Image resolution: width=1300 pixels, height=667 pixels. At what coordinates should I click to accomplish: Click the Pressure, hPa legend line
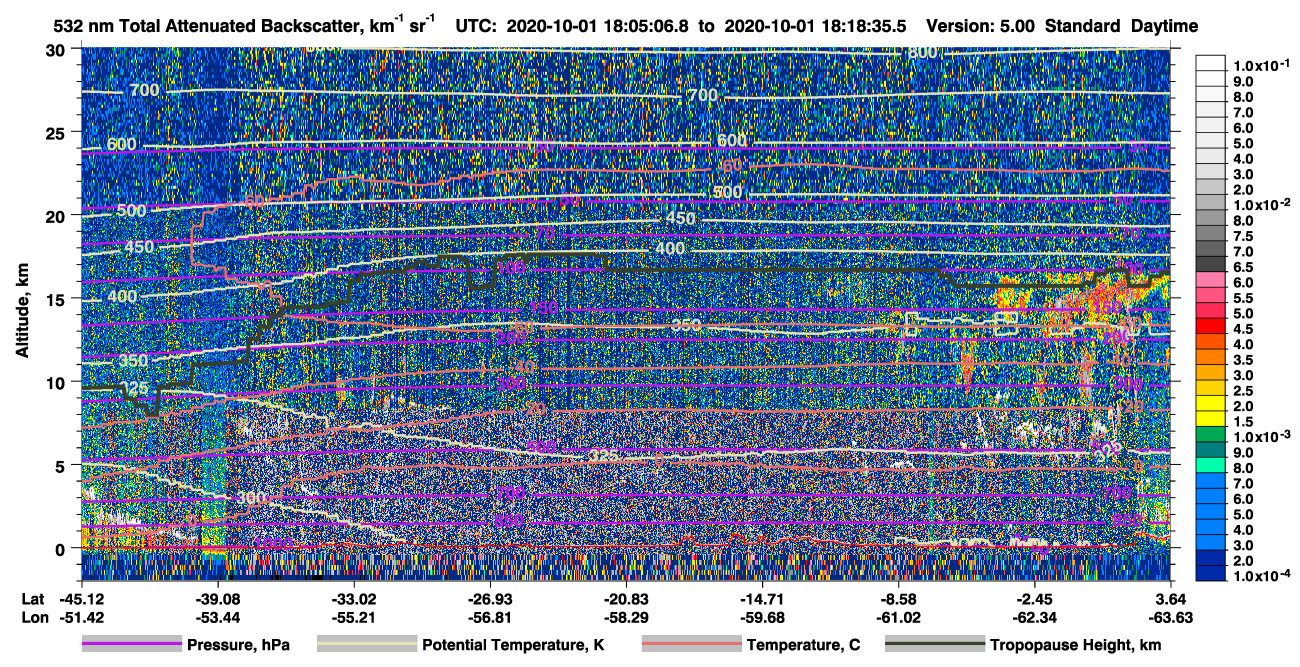(132, 645)
